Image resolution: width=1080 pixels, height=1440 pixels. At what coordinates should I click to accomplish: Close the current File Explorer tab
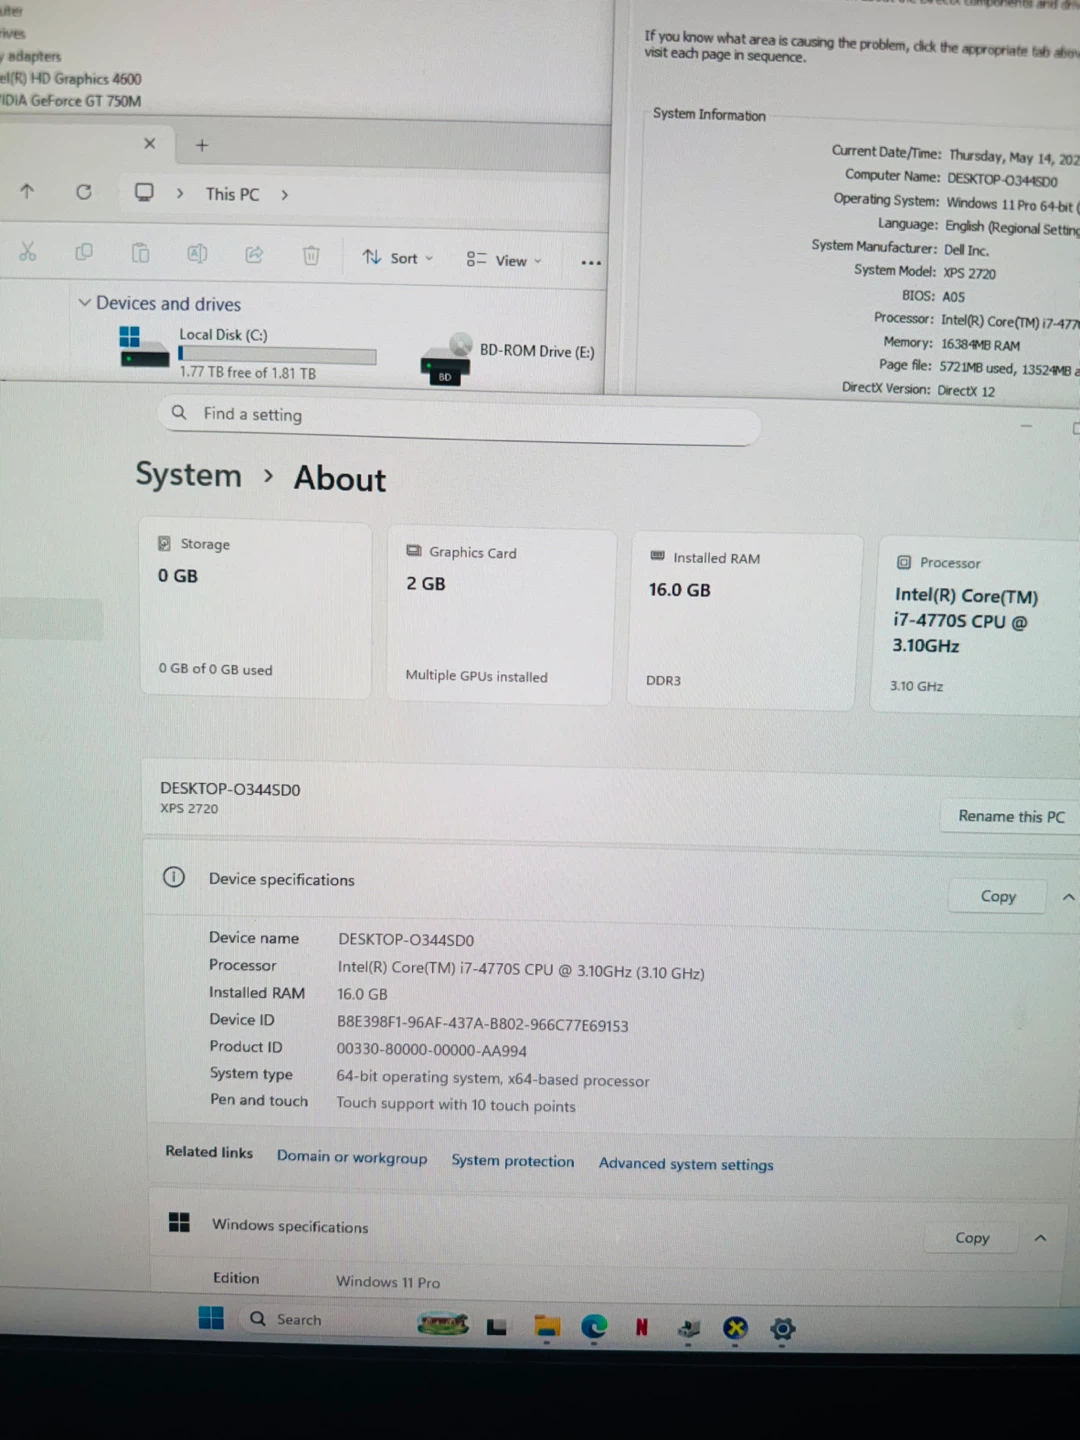(150, 144)
